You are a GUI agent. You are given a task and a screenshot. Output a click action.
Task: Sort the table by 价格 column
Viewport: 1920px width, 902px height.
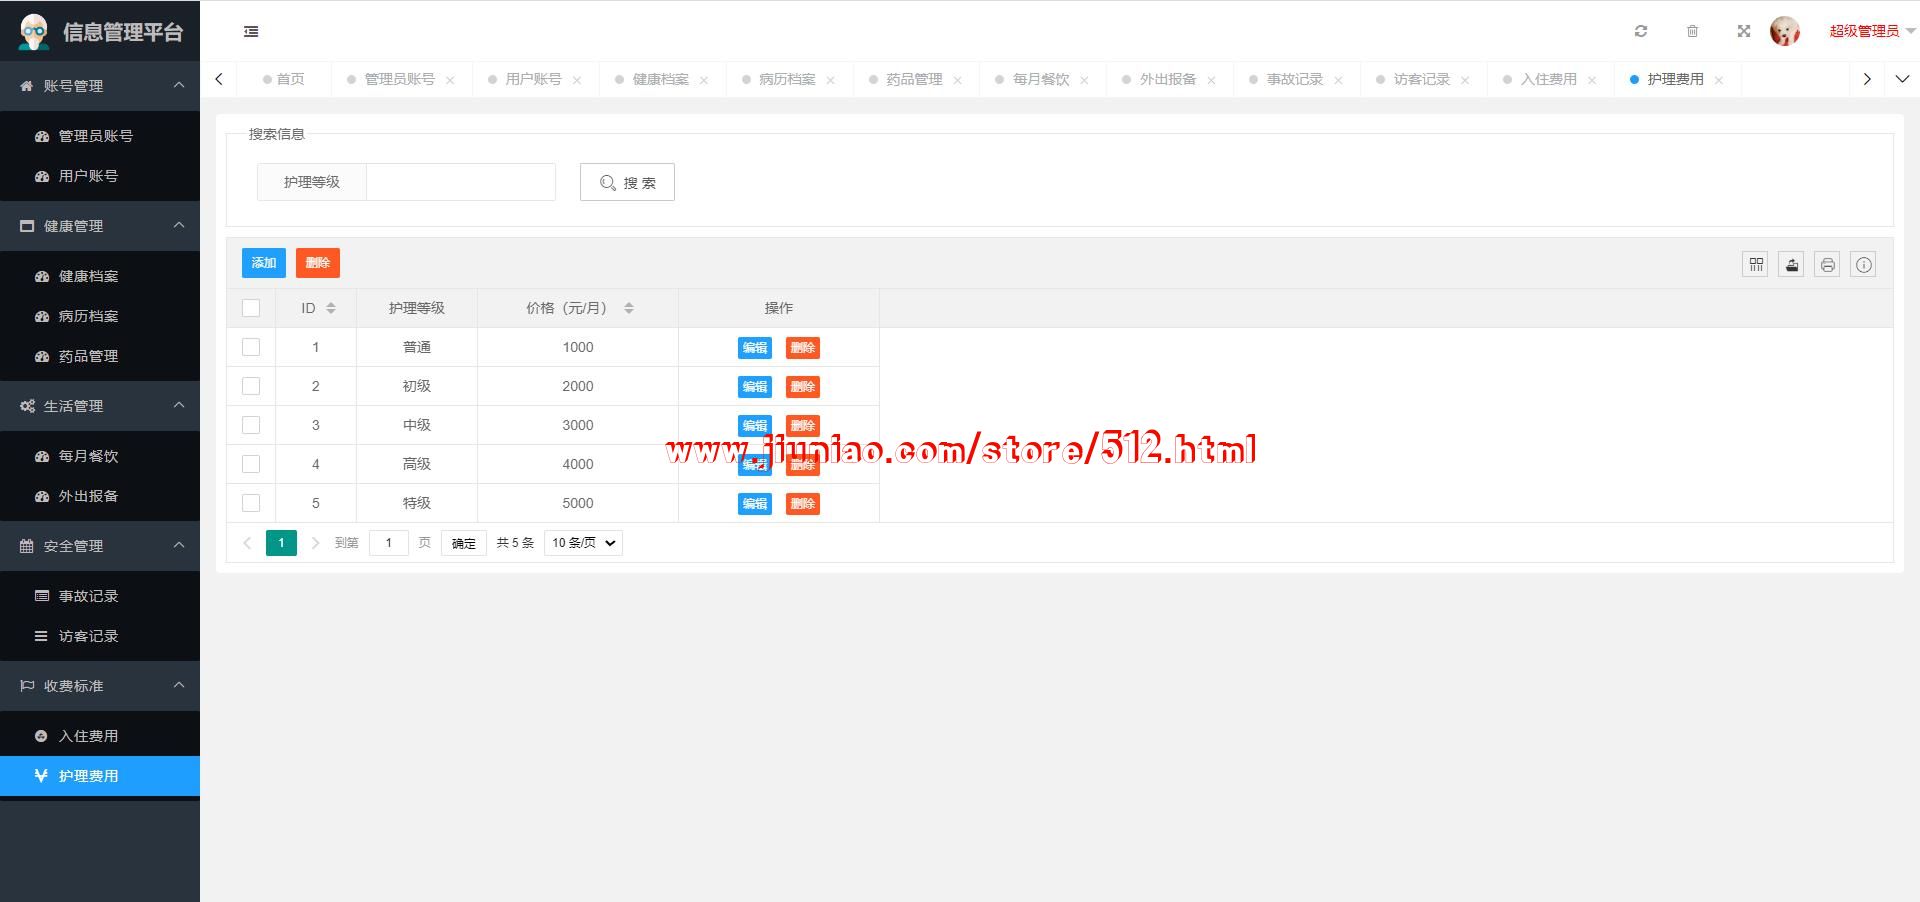click(x=629, y=308)
